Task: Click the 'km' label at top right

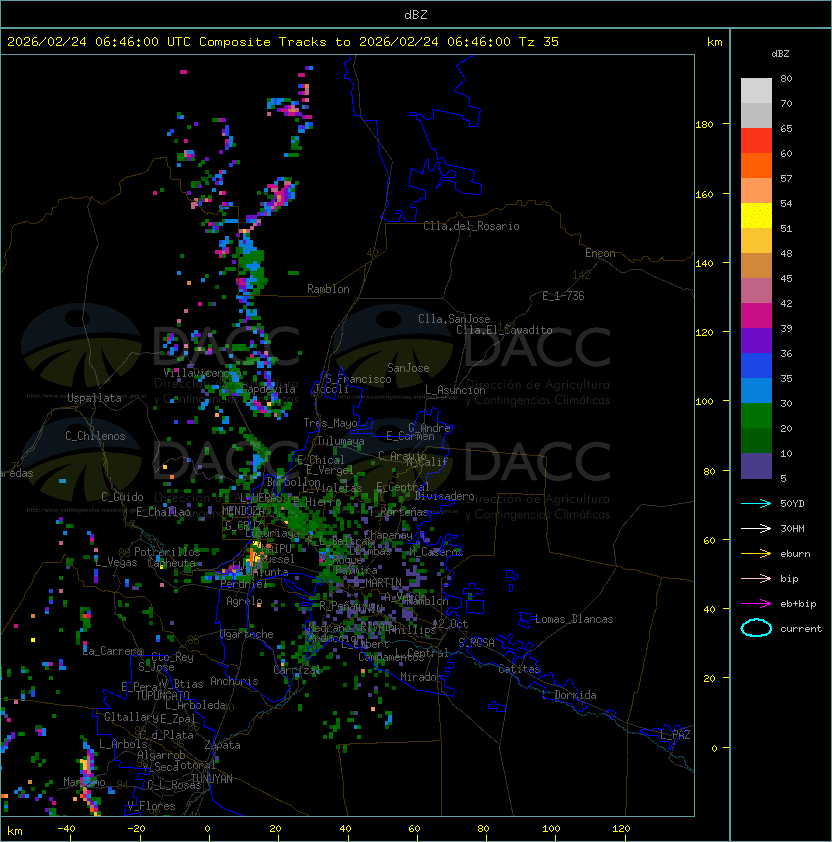Action: [x=714, y=42]
